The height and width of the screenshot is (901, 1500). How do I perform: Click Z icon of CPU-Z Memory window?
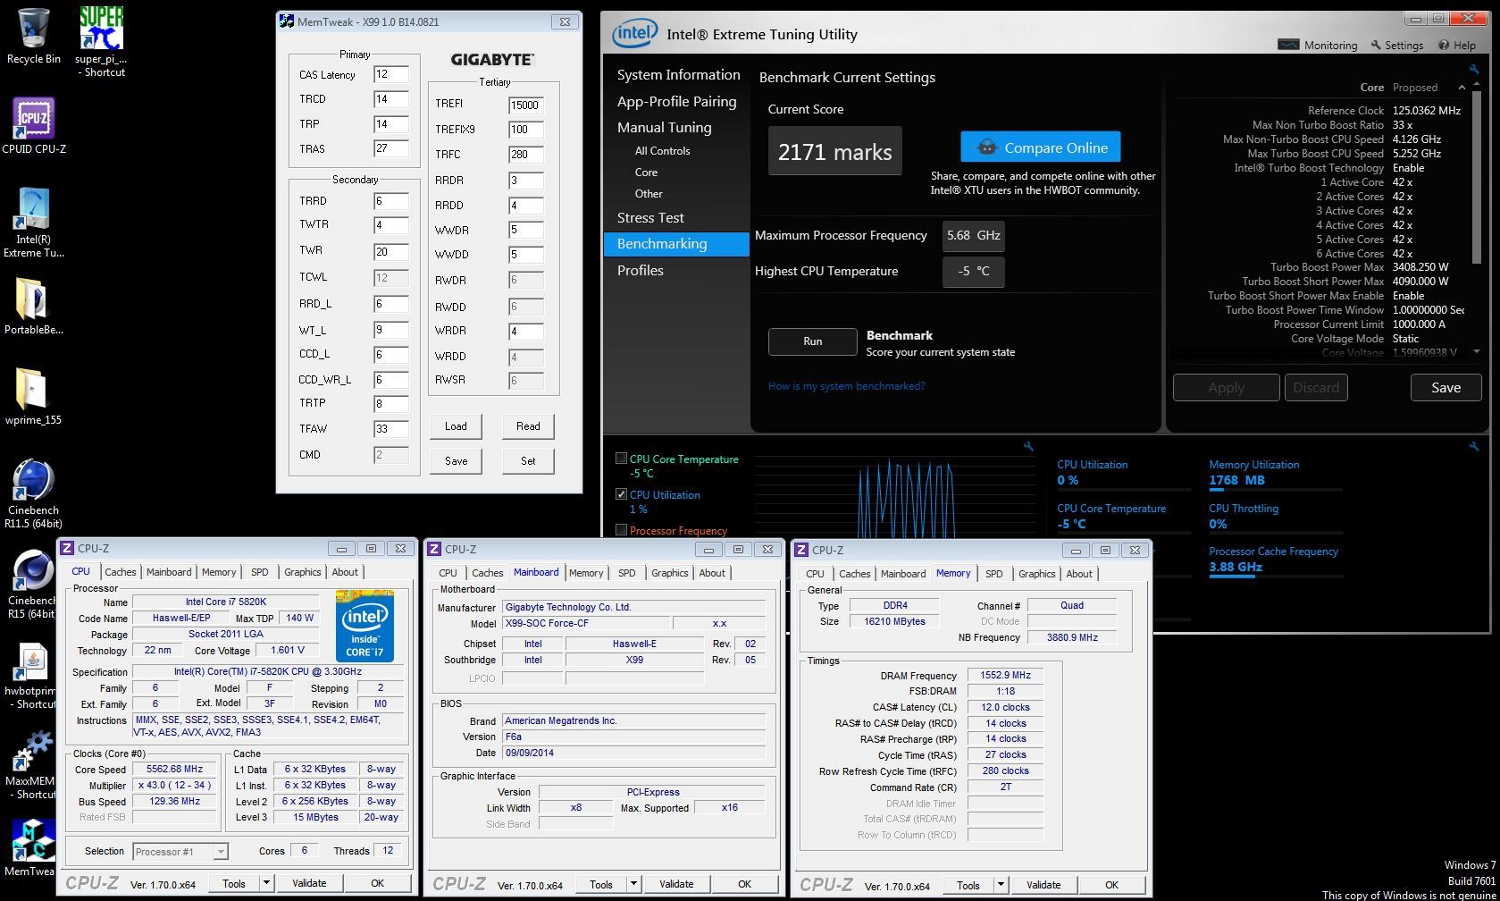tap(801, 549)
